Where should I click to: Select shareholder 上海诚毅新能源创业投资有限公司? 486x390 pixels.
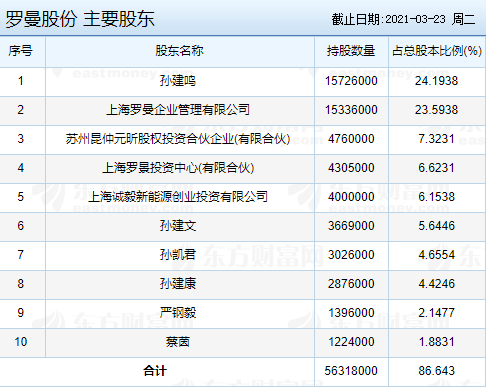[178, 197]
